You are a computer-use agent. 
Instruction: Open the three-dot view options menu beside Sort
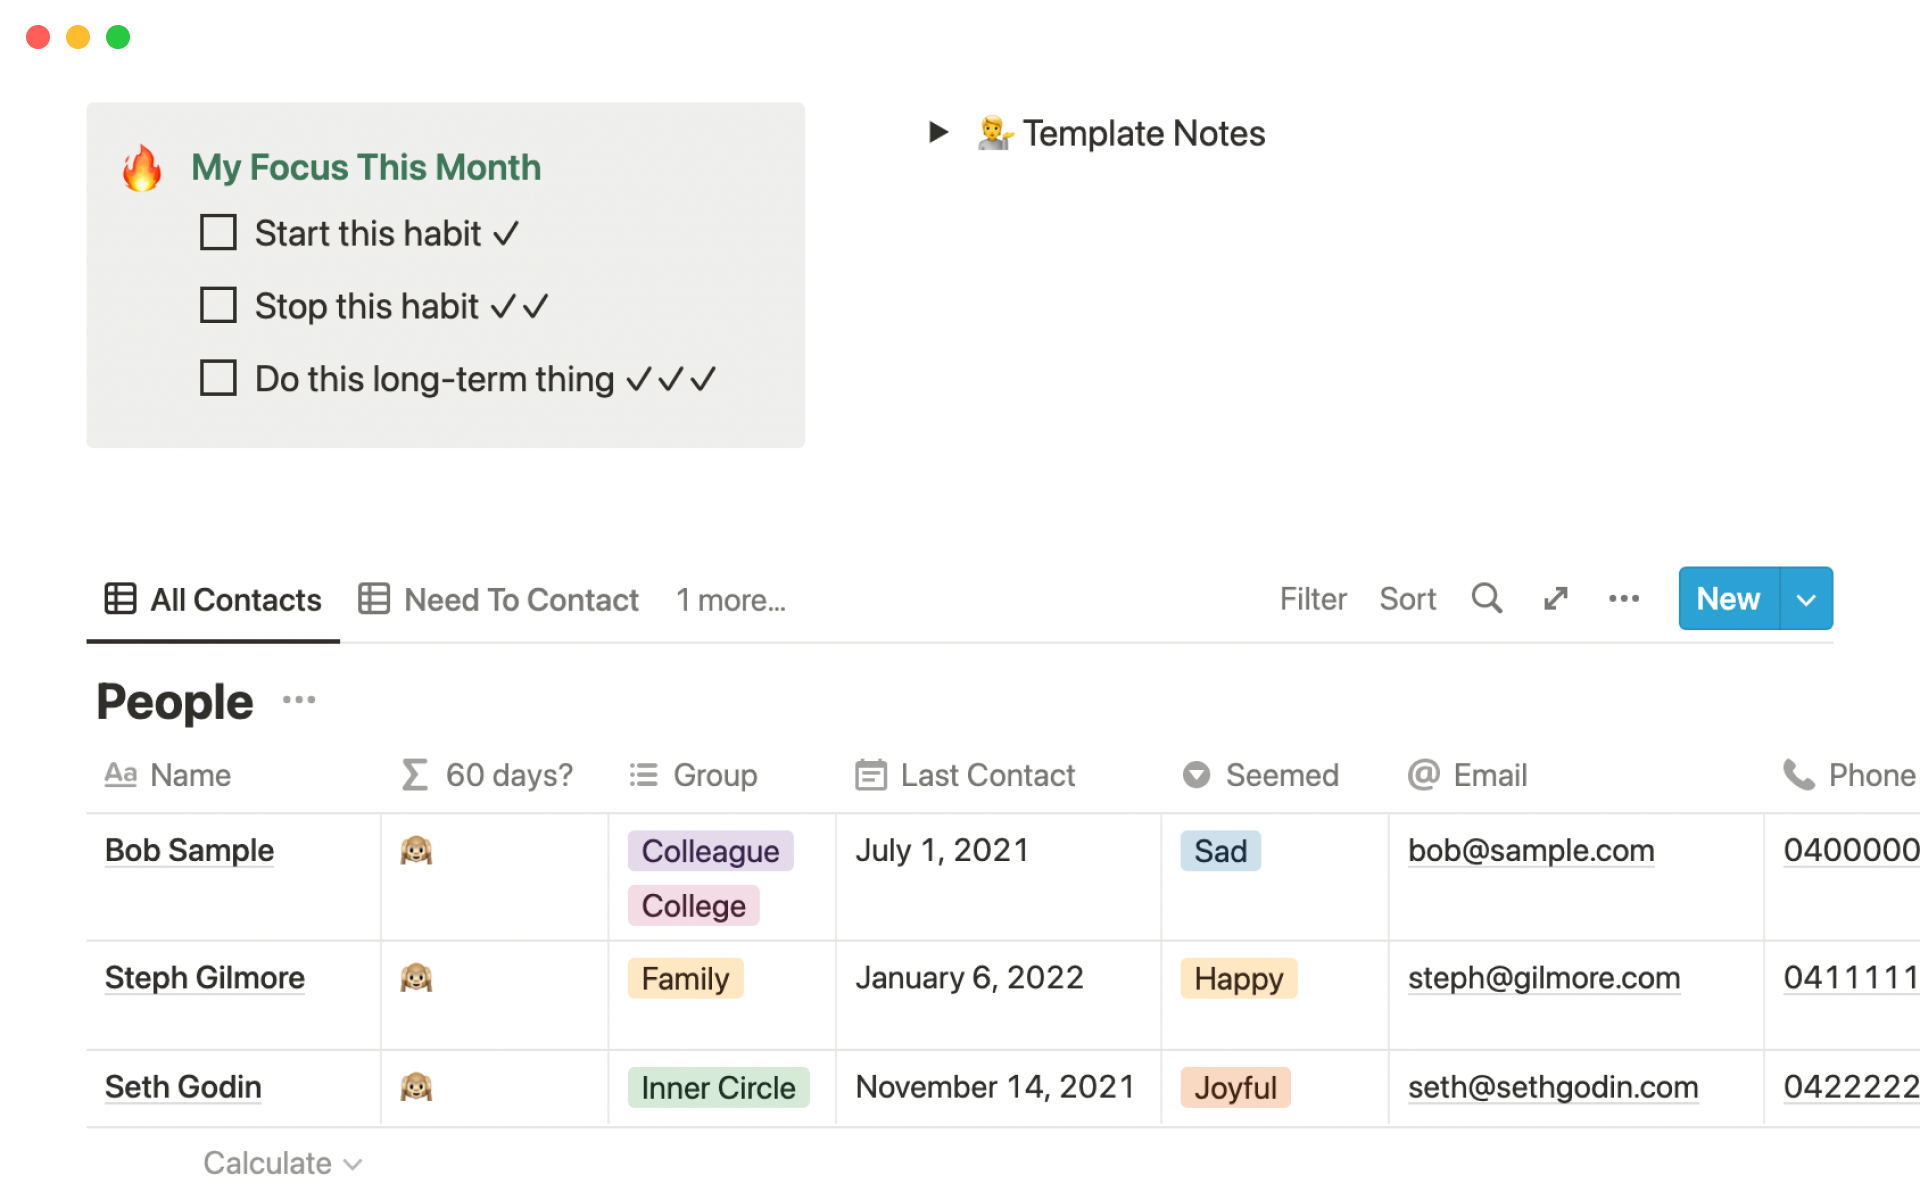point(1623,598)
